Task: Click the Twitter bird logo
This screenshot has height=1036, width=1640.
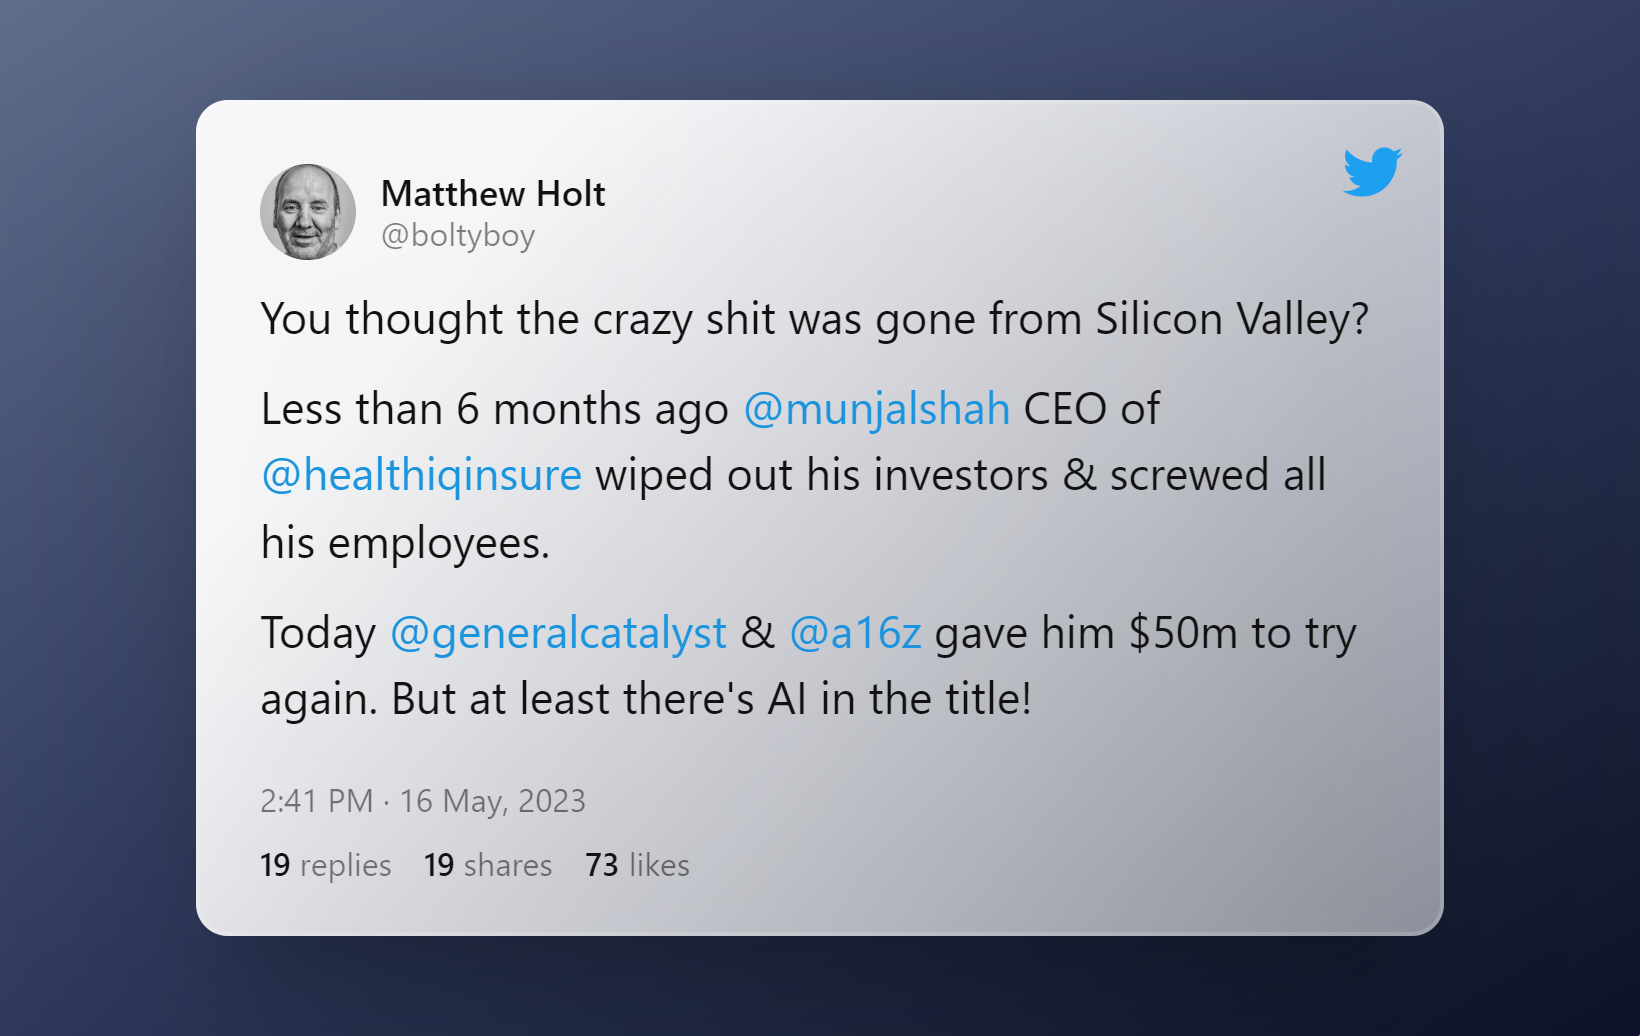Action: pyautogui.click(x=1372, y=172)
